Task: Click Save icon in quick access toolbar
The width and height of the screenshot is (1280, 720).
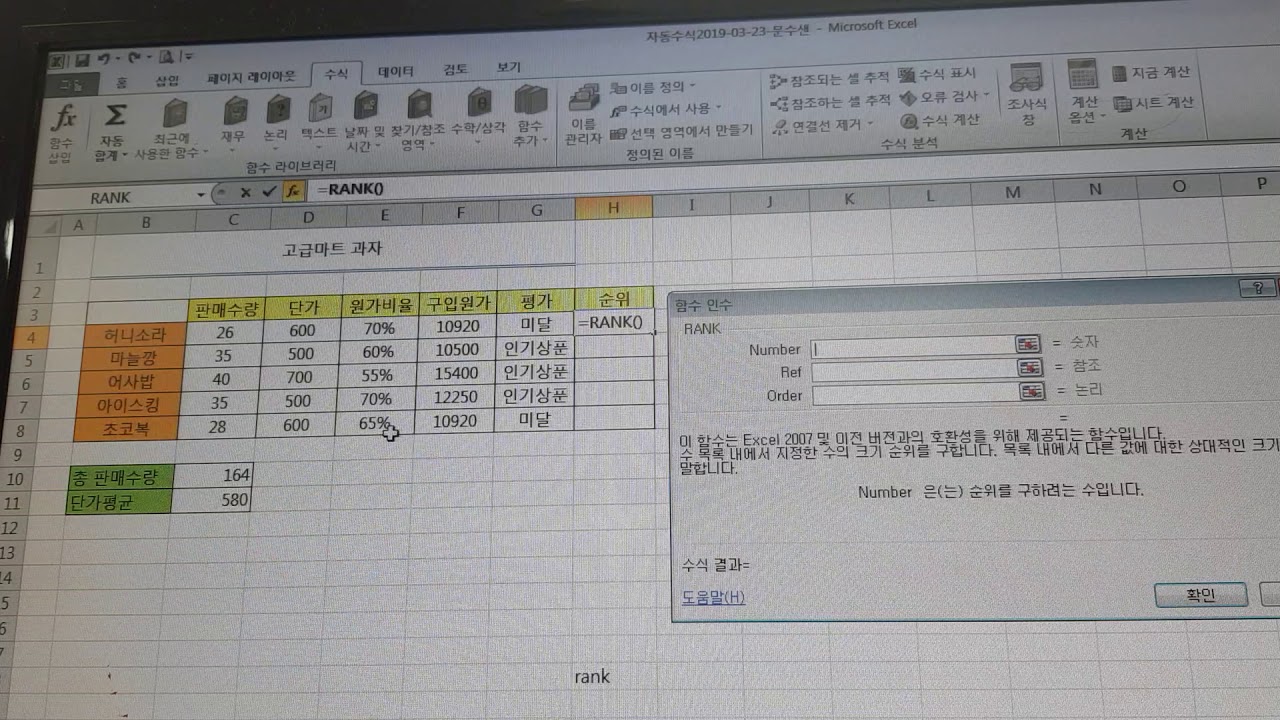Action: pyautogui.click(x=82, y=59)
